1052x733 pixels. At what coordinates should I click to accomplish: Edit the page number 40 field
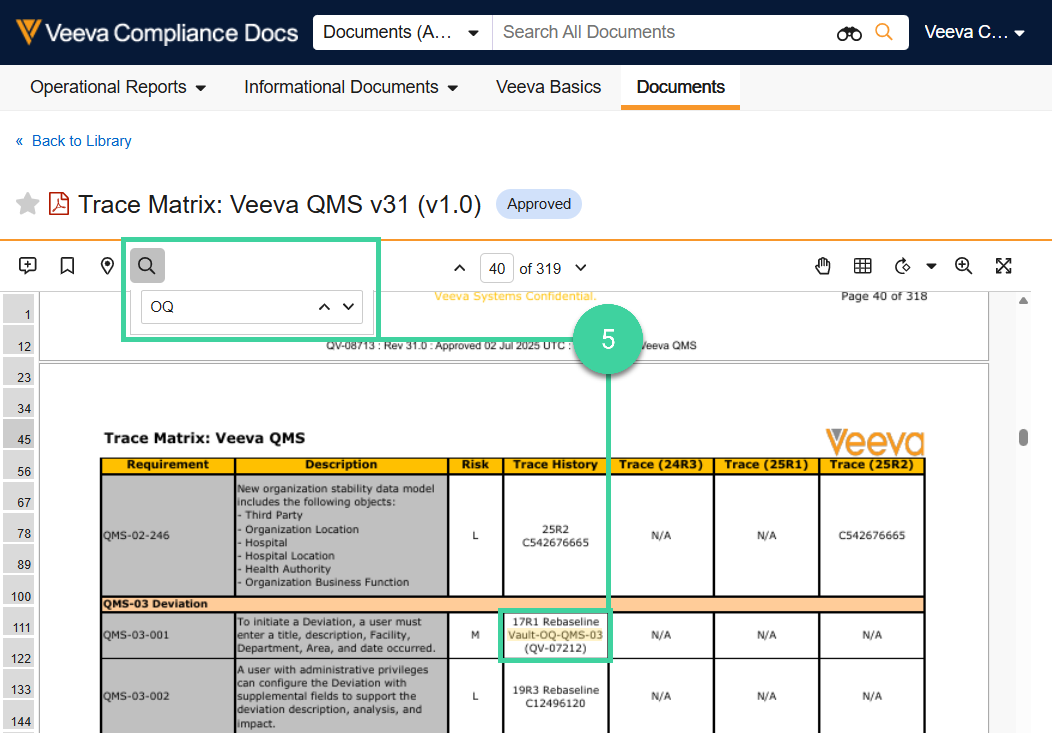[497, 268]
